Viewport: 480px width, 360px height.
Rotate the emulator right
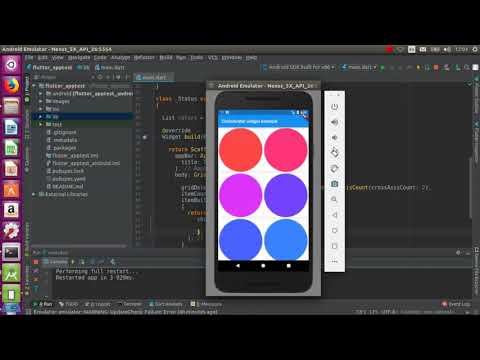point(334,168)
